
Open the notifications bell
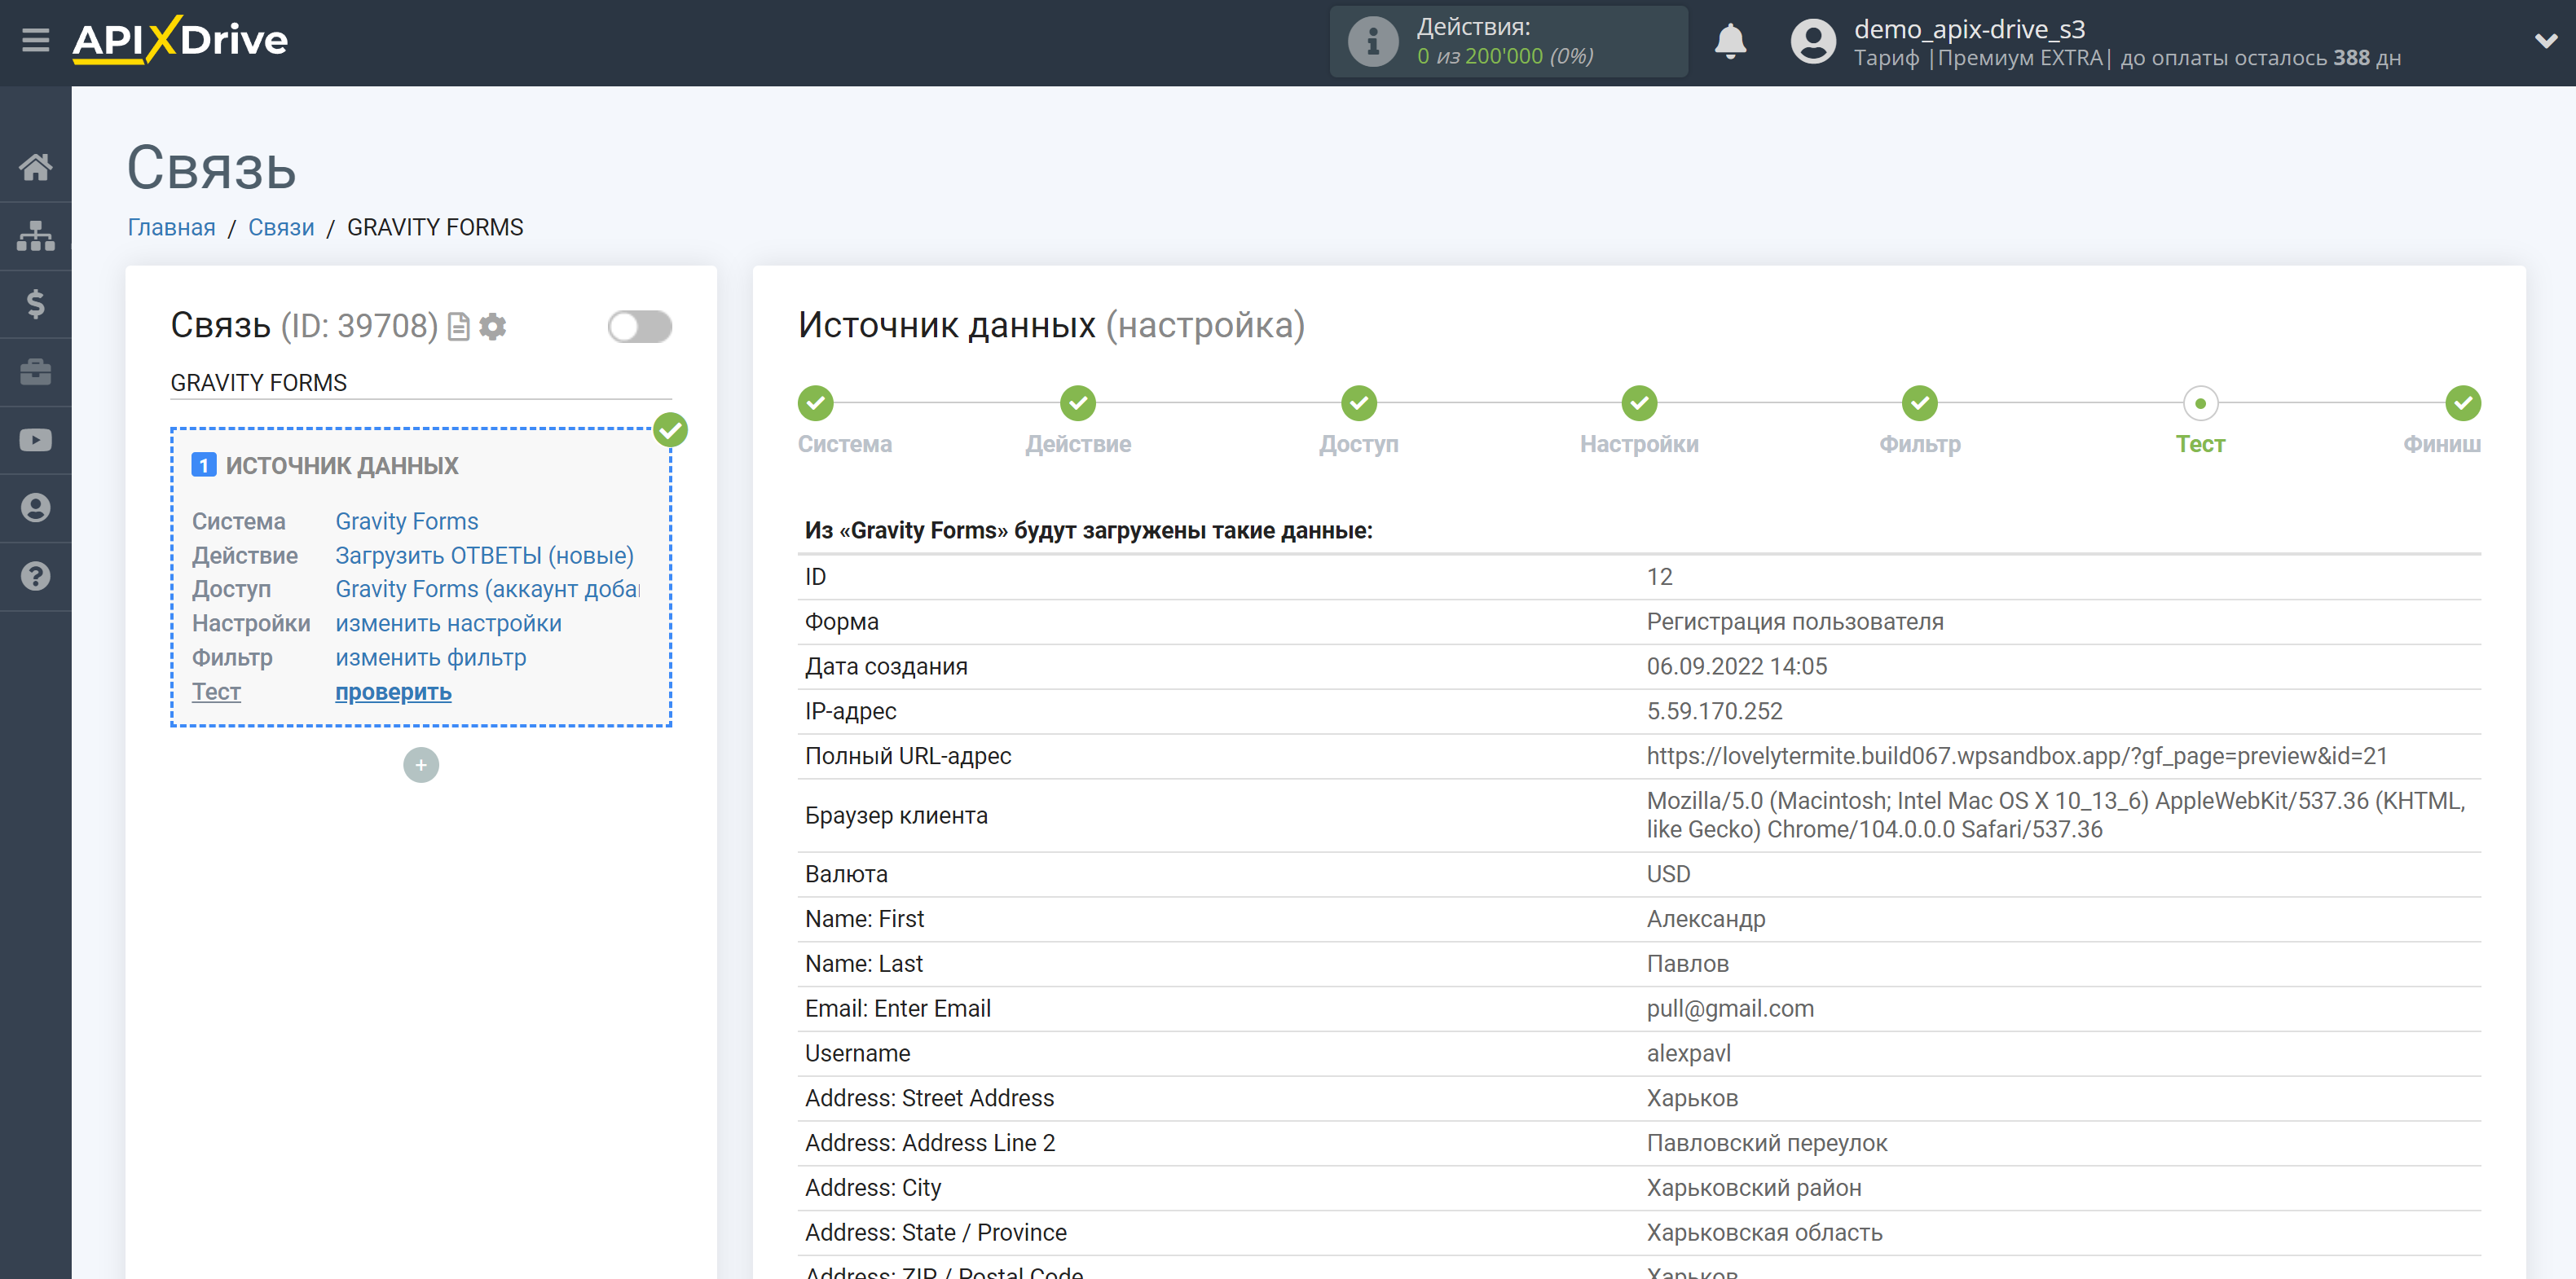(1730, 42)
